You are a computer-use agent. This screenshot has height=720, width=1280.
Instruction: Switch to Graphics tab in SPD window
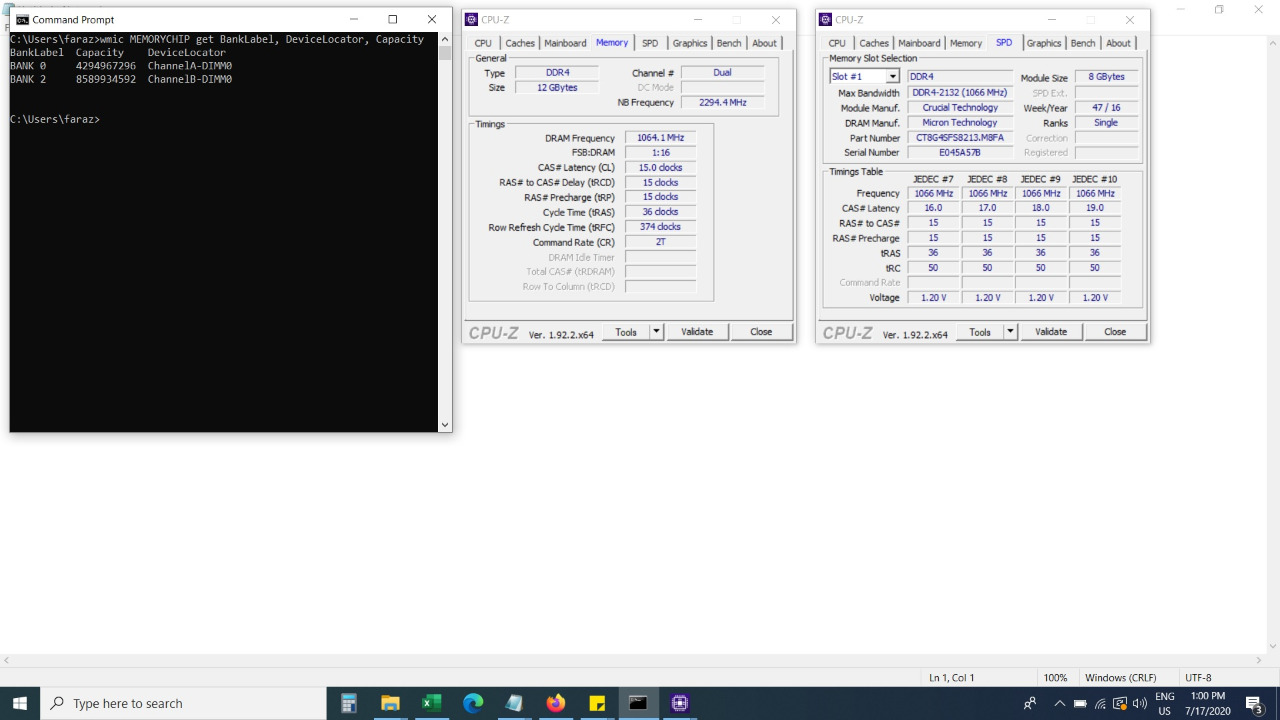tap(1043, 43)
